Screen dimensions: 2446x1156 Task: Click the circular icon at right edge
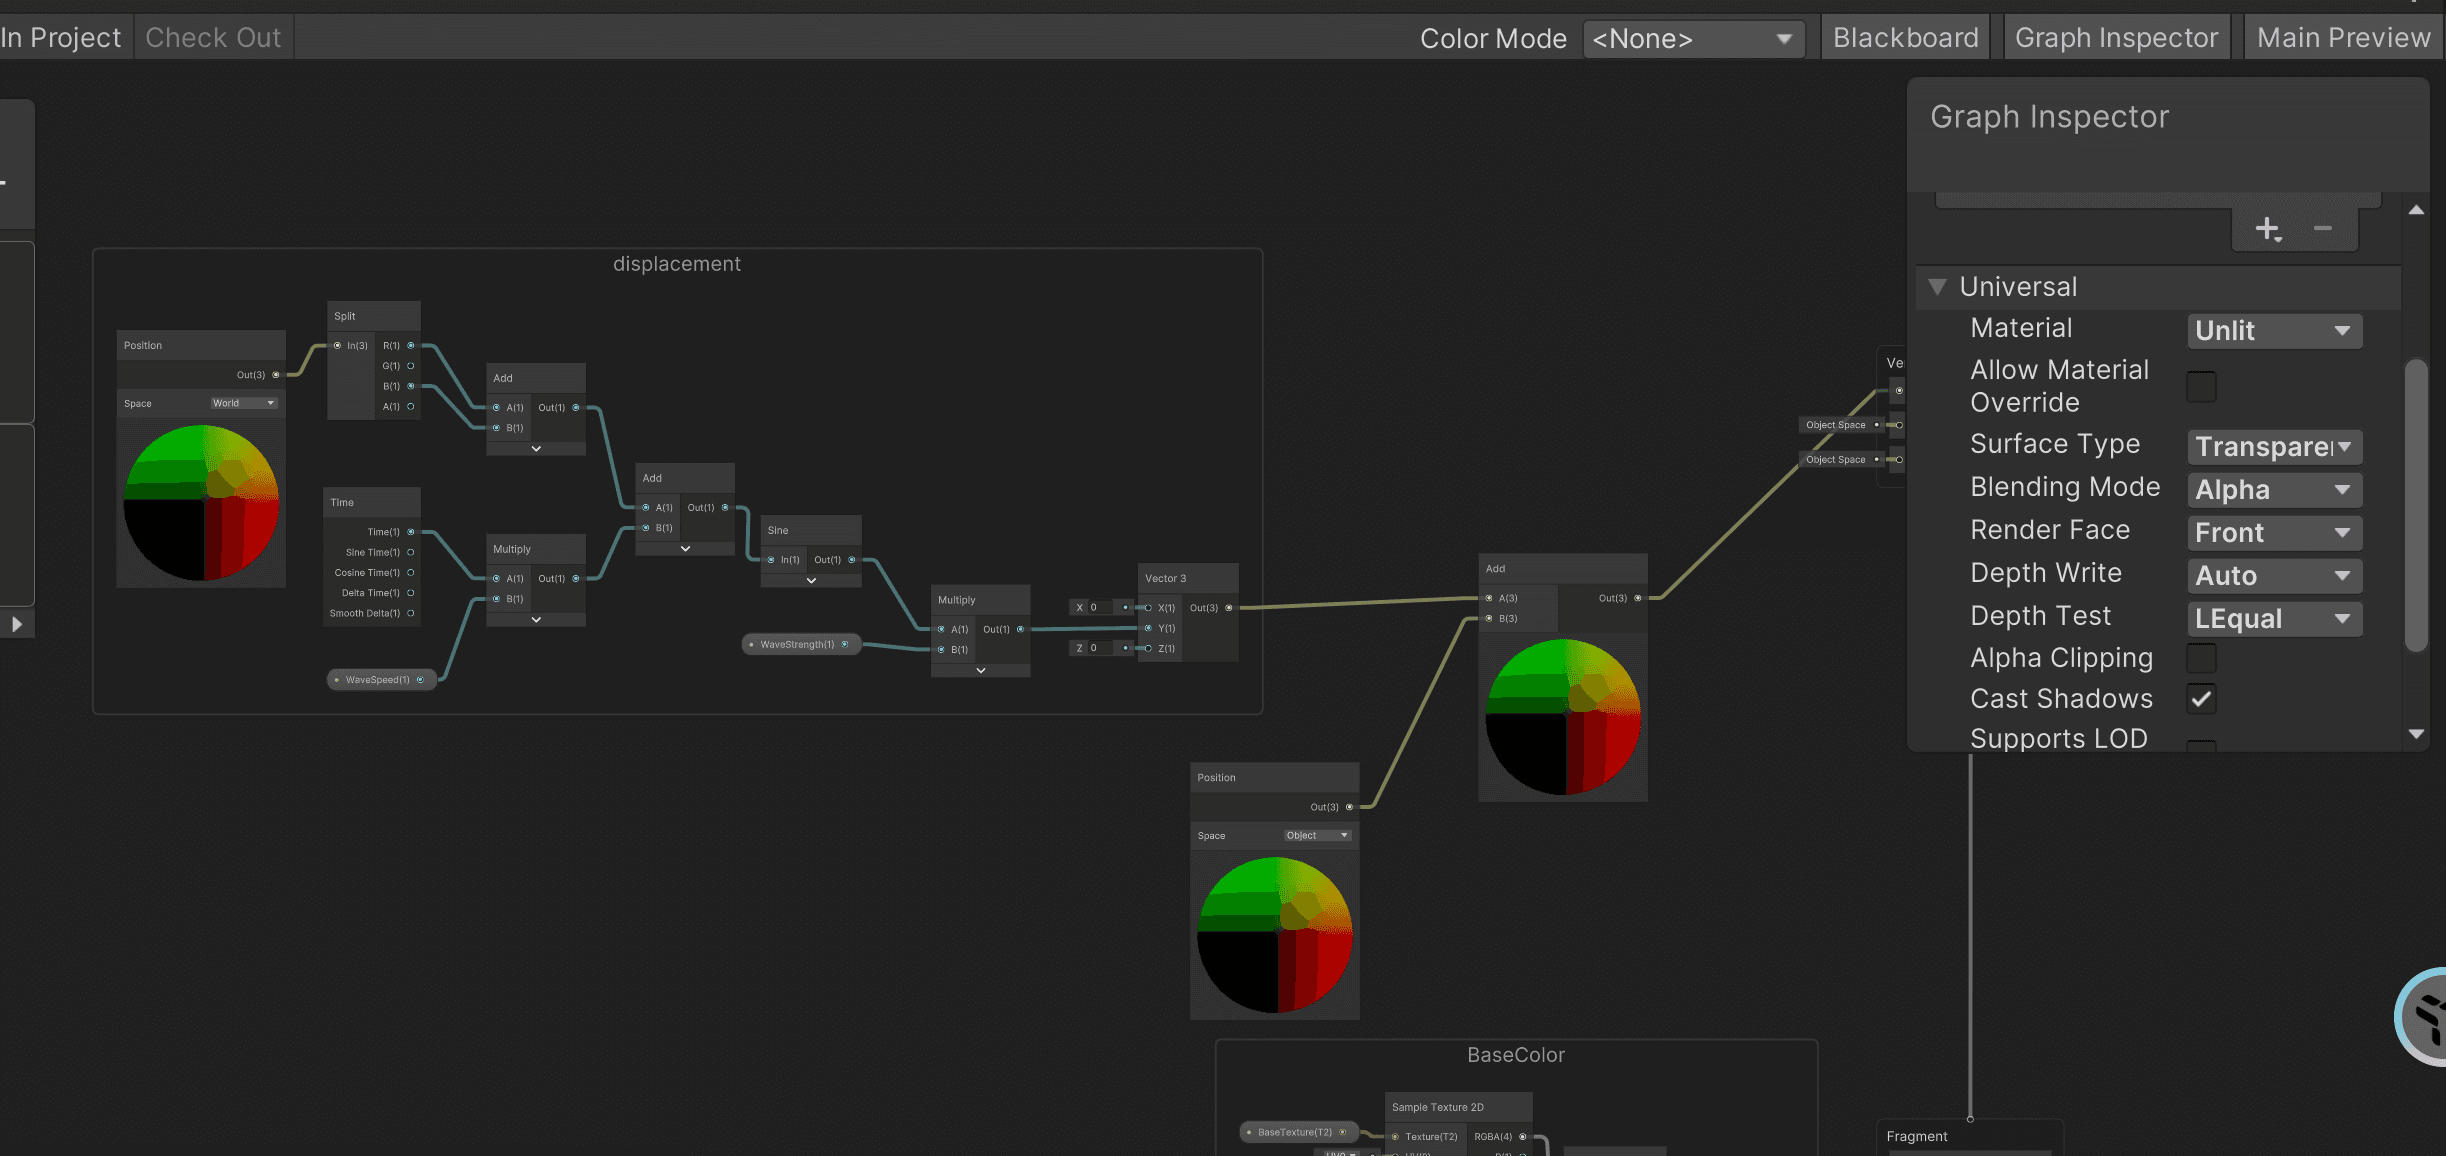2422,1016
